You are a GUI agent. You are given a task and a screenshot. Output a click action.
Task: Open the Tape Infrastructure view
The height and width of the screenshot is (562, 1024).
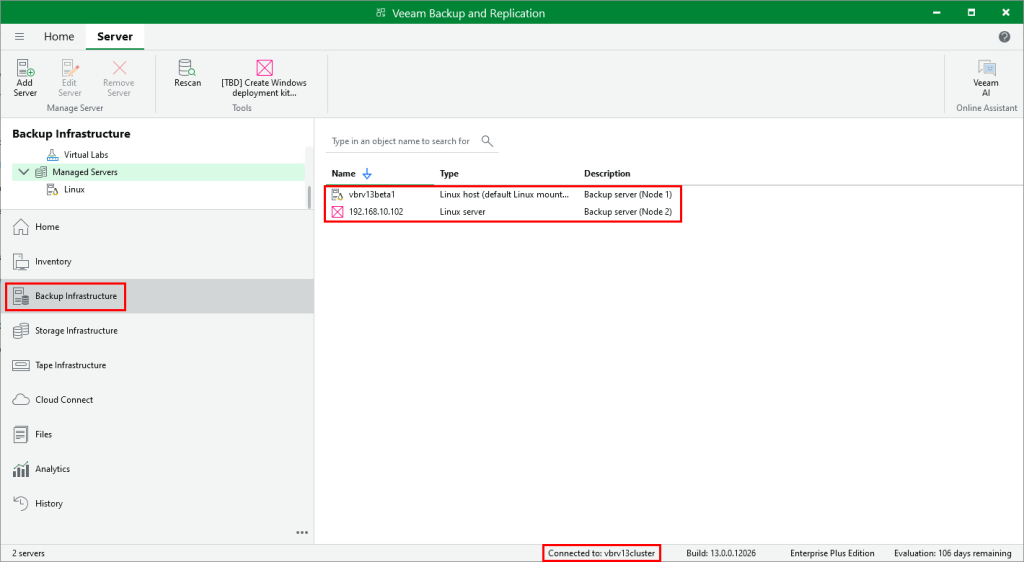click(x=70, y=365)
